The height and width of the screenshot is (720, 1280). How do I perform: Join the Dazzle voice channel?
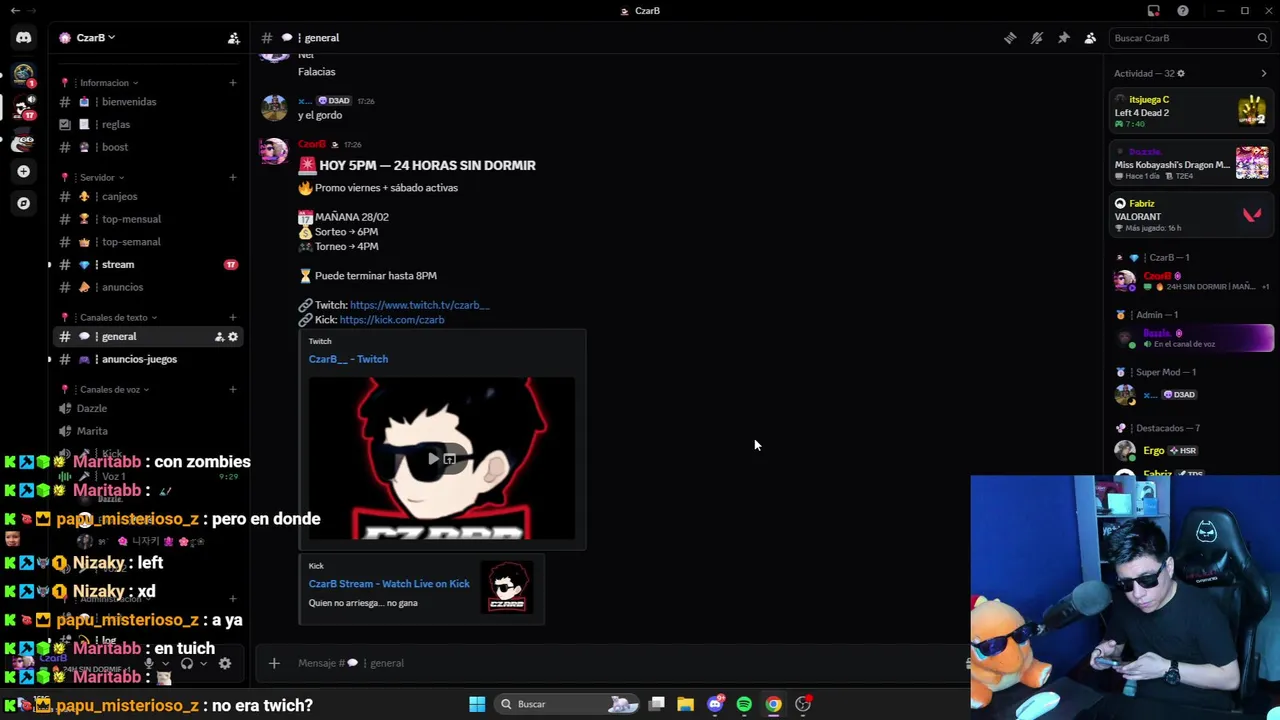coord(148,408)
